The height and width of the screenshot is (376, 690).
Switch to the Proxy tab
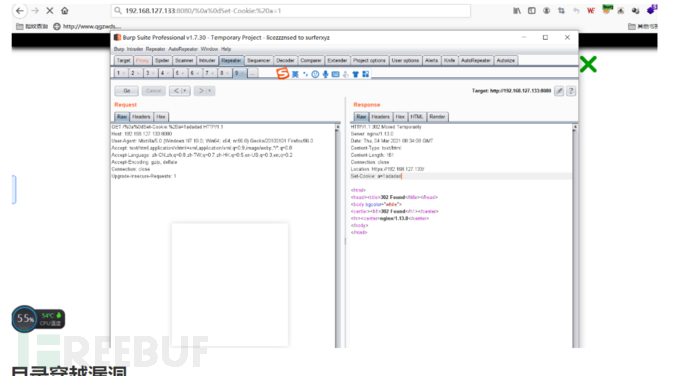(x=142, y=60)
